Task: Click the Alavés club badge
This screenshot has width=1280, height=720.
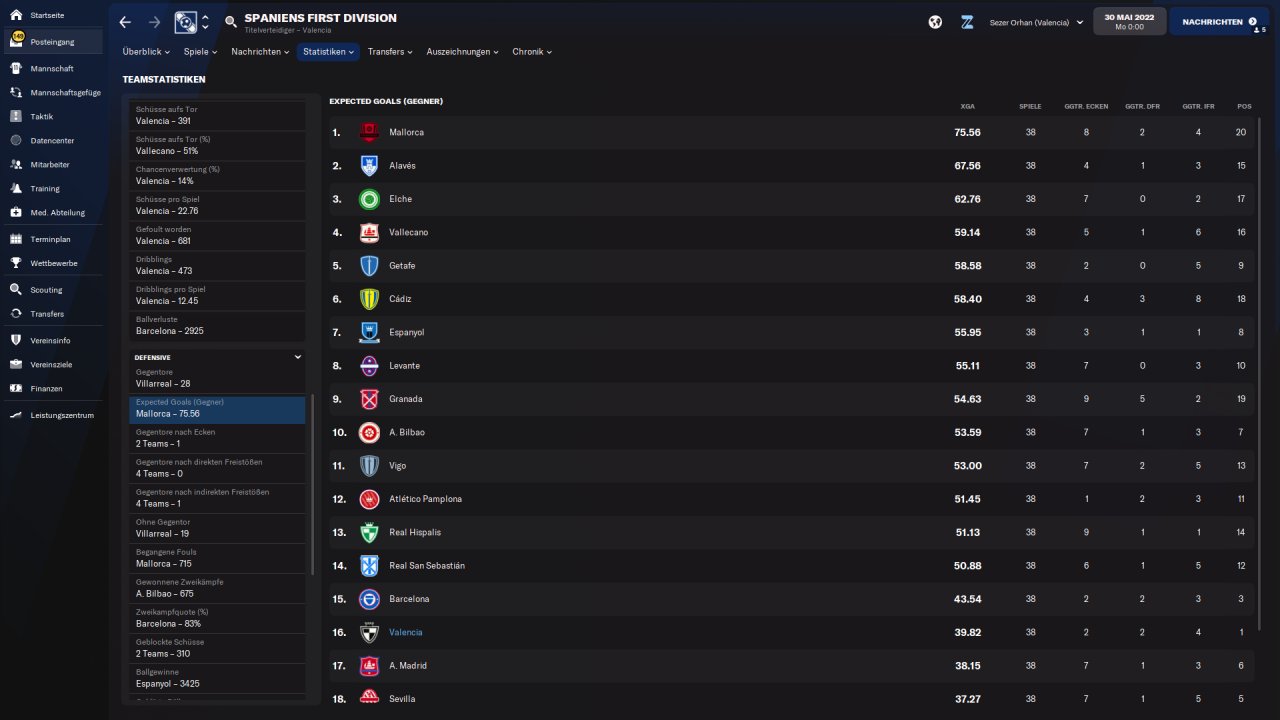Action: [x=369, y=166]
